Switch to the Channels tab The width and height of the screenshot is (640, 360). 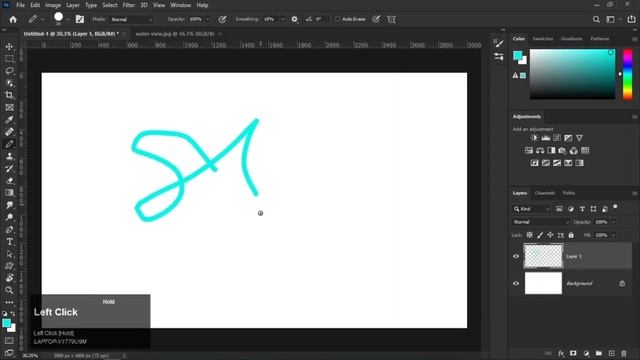pos(544,193)
